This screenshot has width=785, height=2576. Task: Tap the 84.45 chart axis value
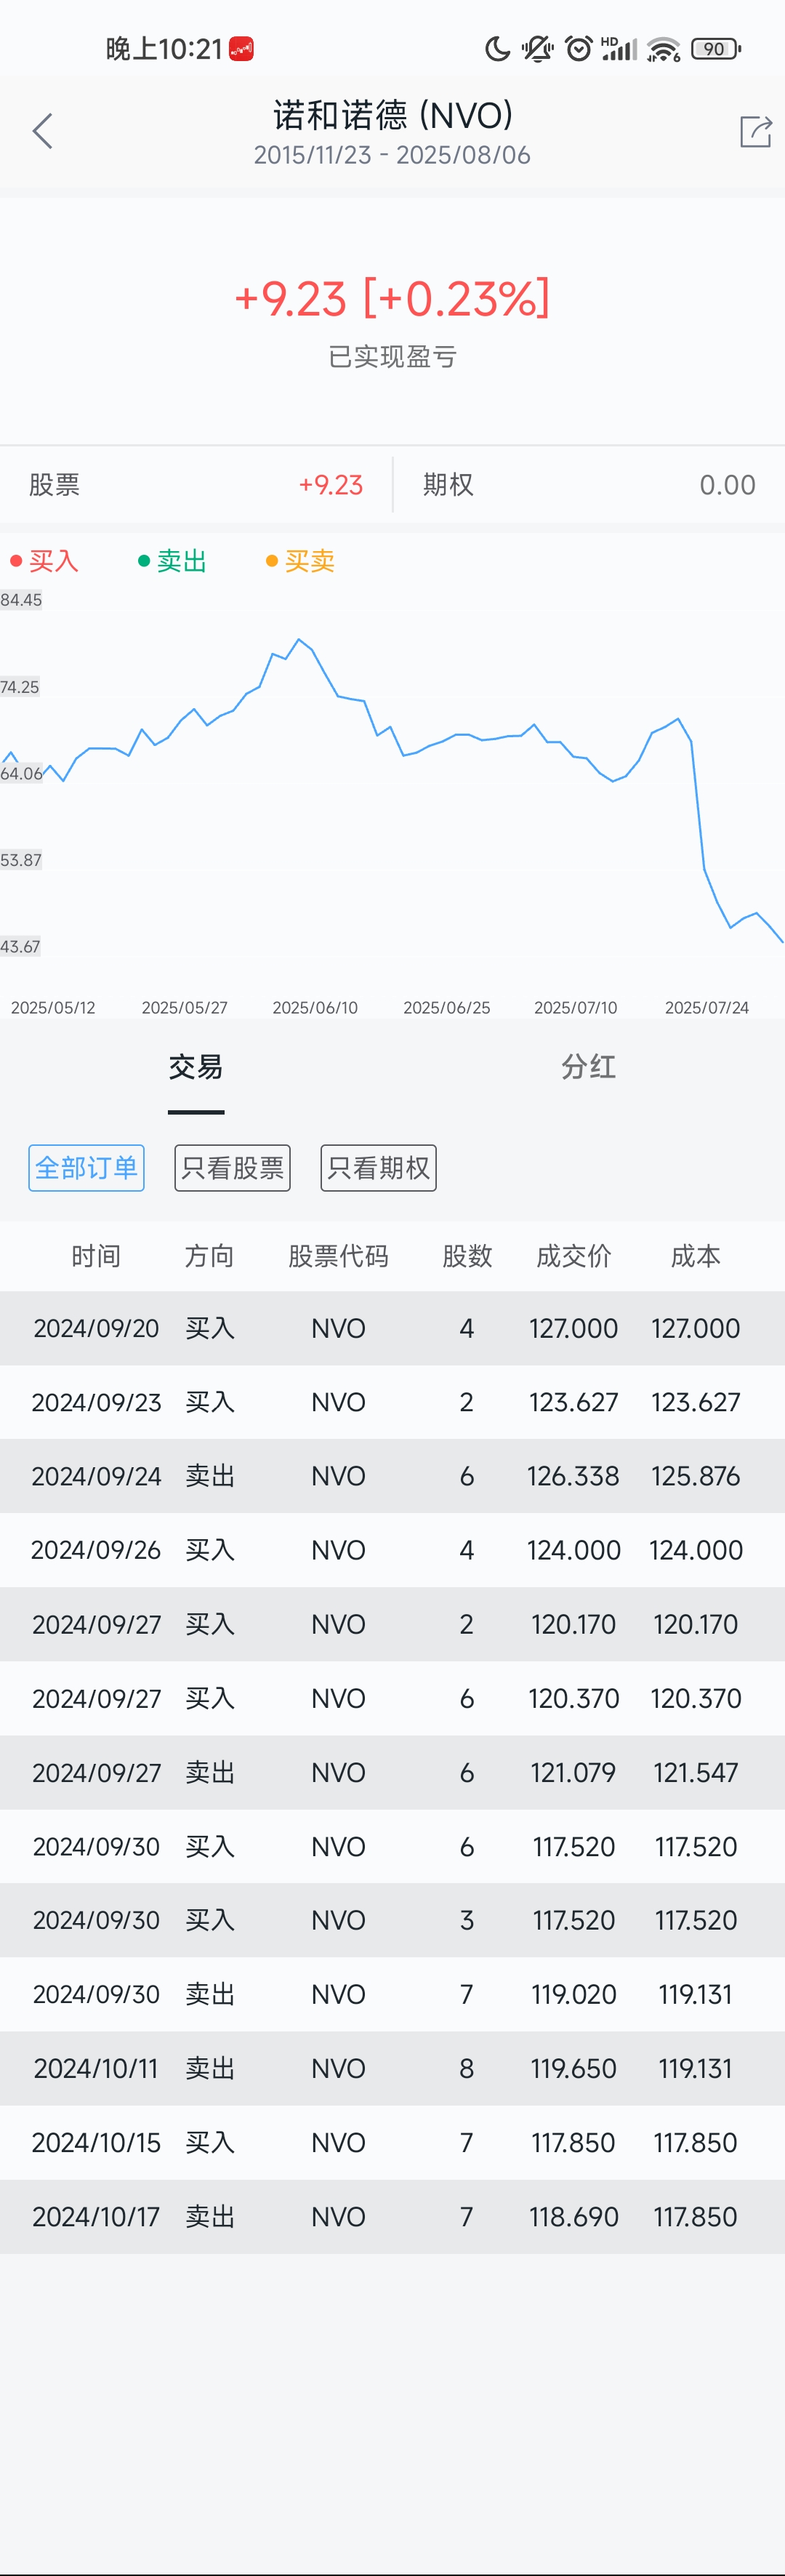point(21,600)
